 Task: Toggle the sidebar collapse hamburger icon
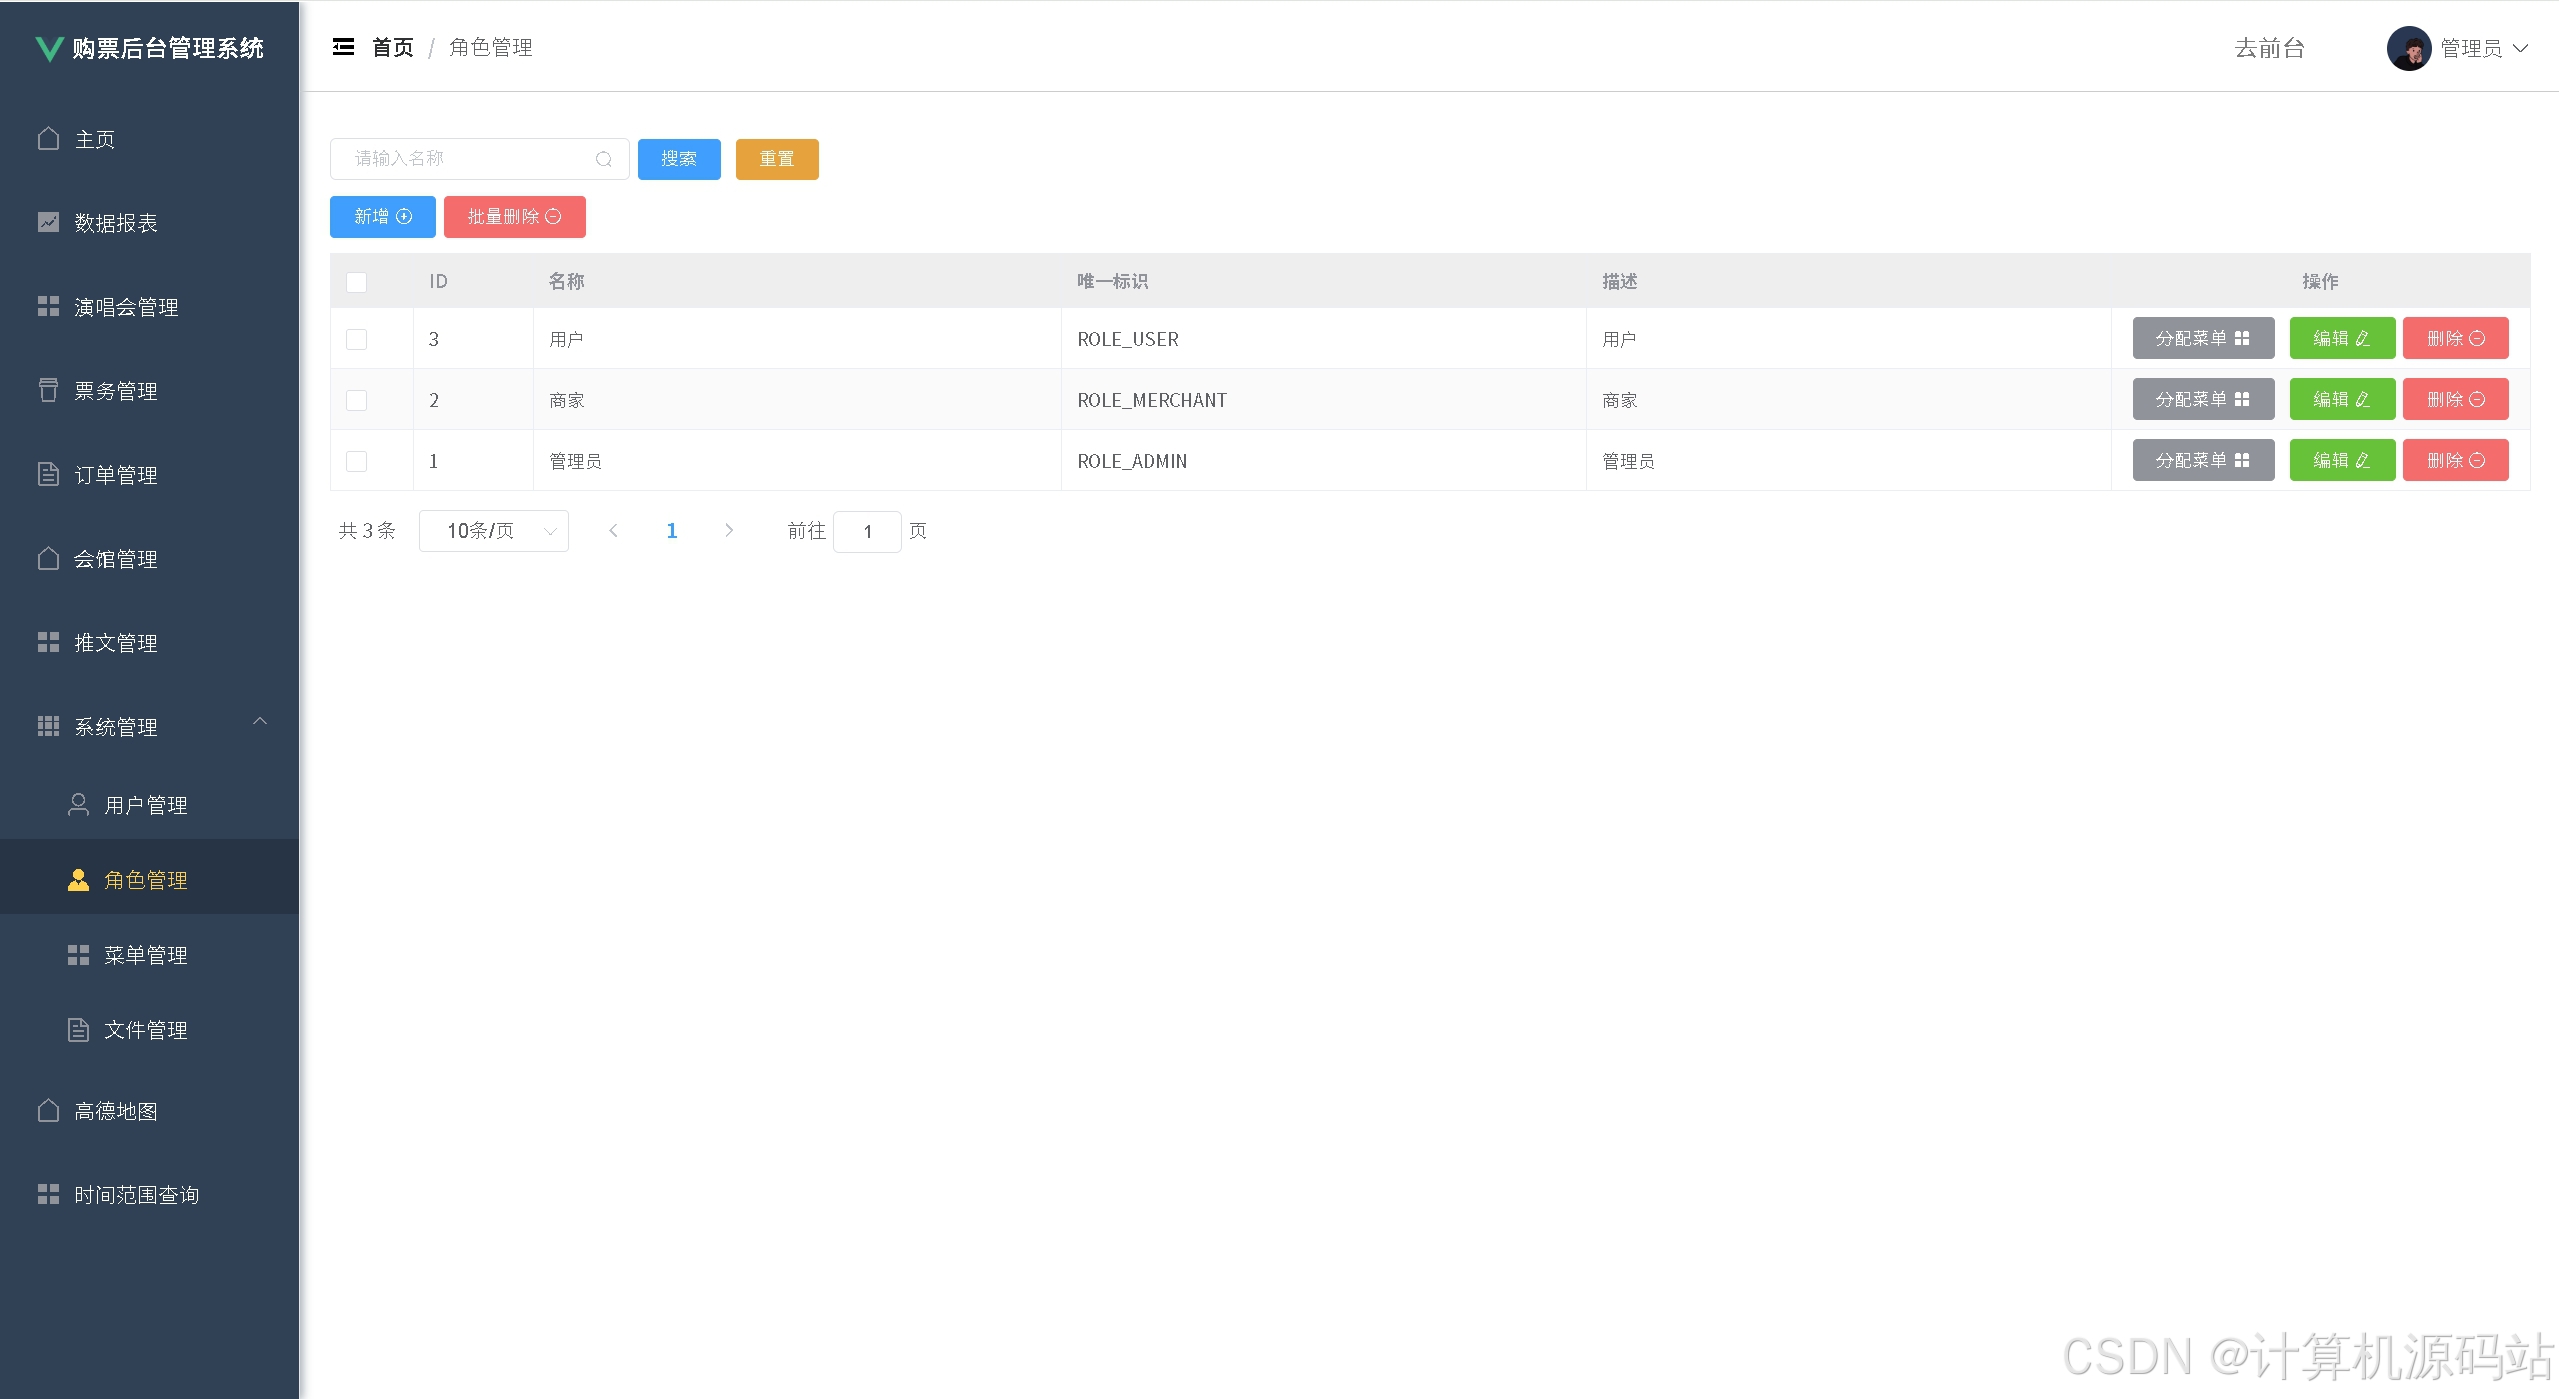pos(343,47)
